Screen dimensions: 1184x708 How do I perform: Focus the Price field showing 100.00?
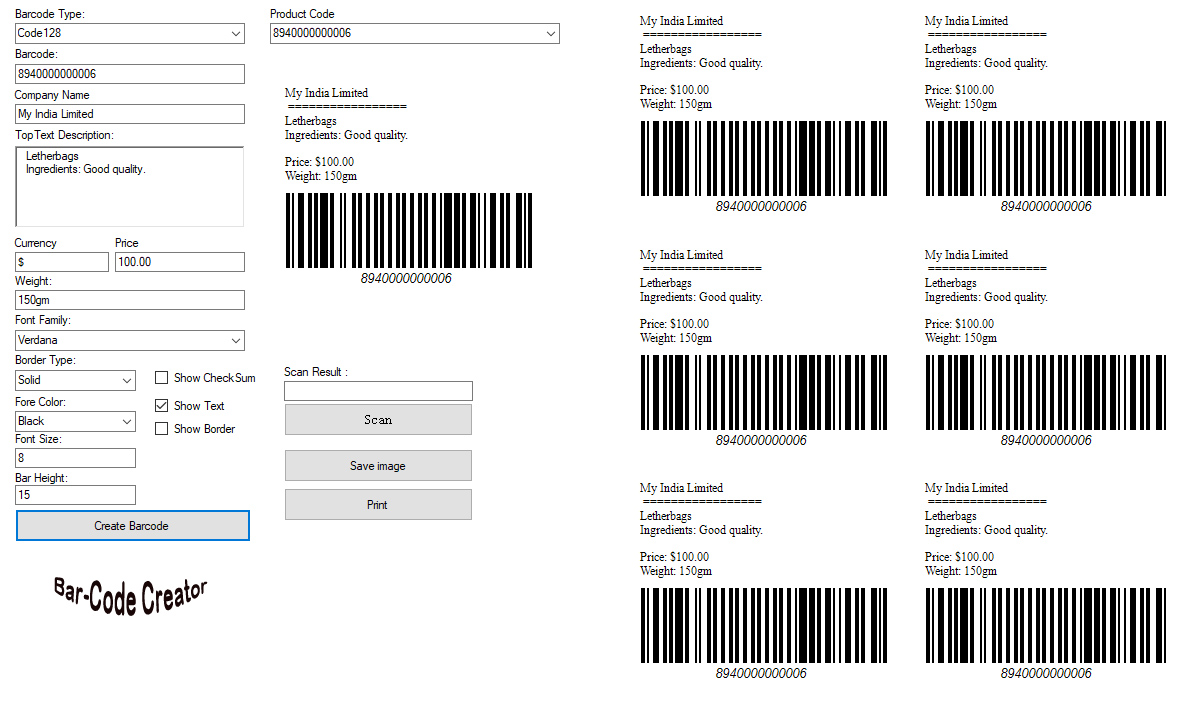tap(180, 262)
